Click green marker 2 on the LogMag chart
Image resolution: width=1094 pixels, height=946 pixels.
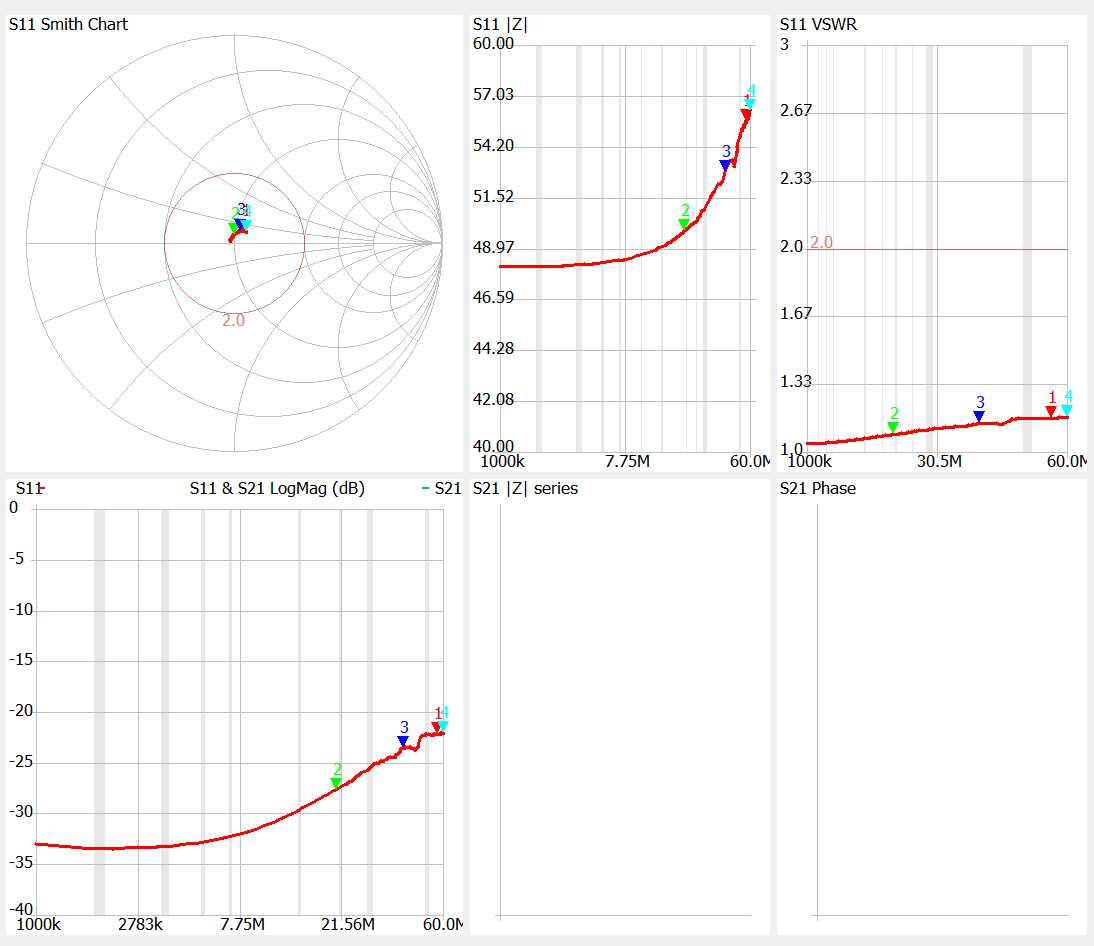click(x=336, y=783)
